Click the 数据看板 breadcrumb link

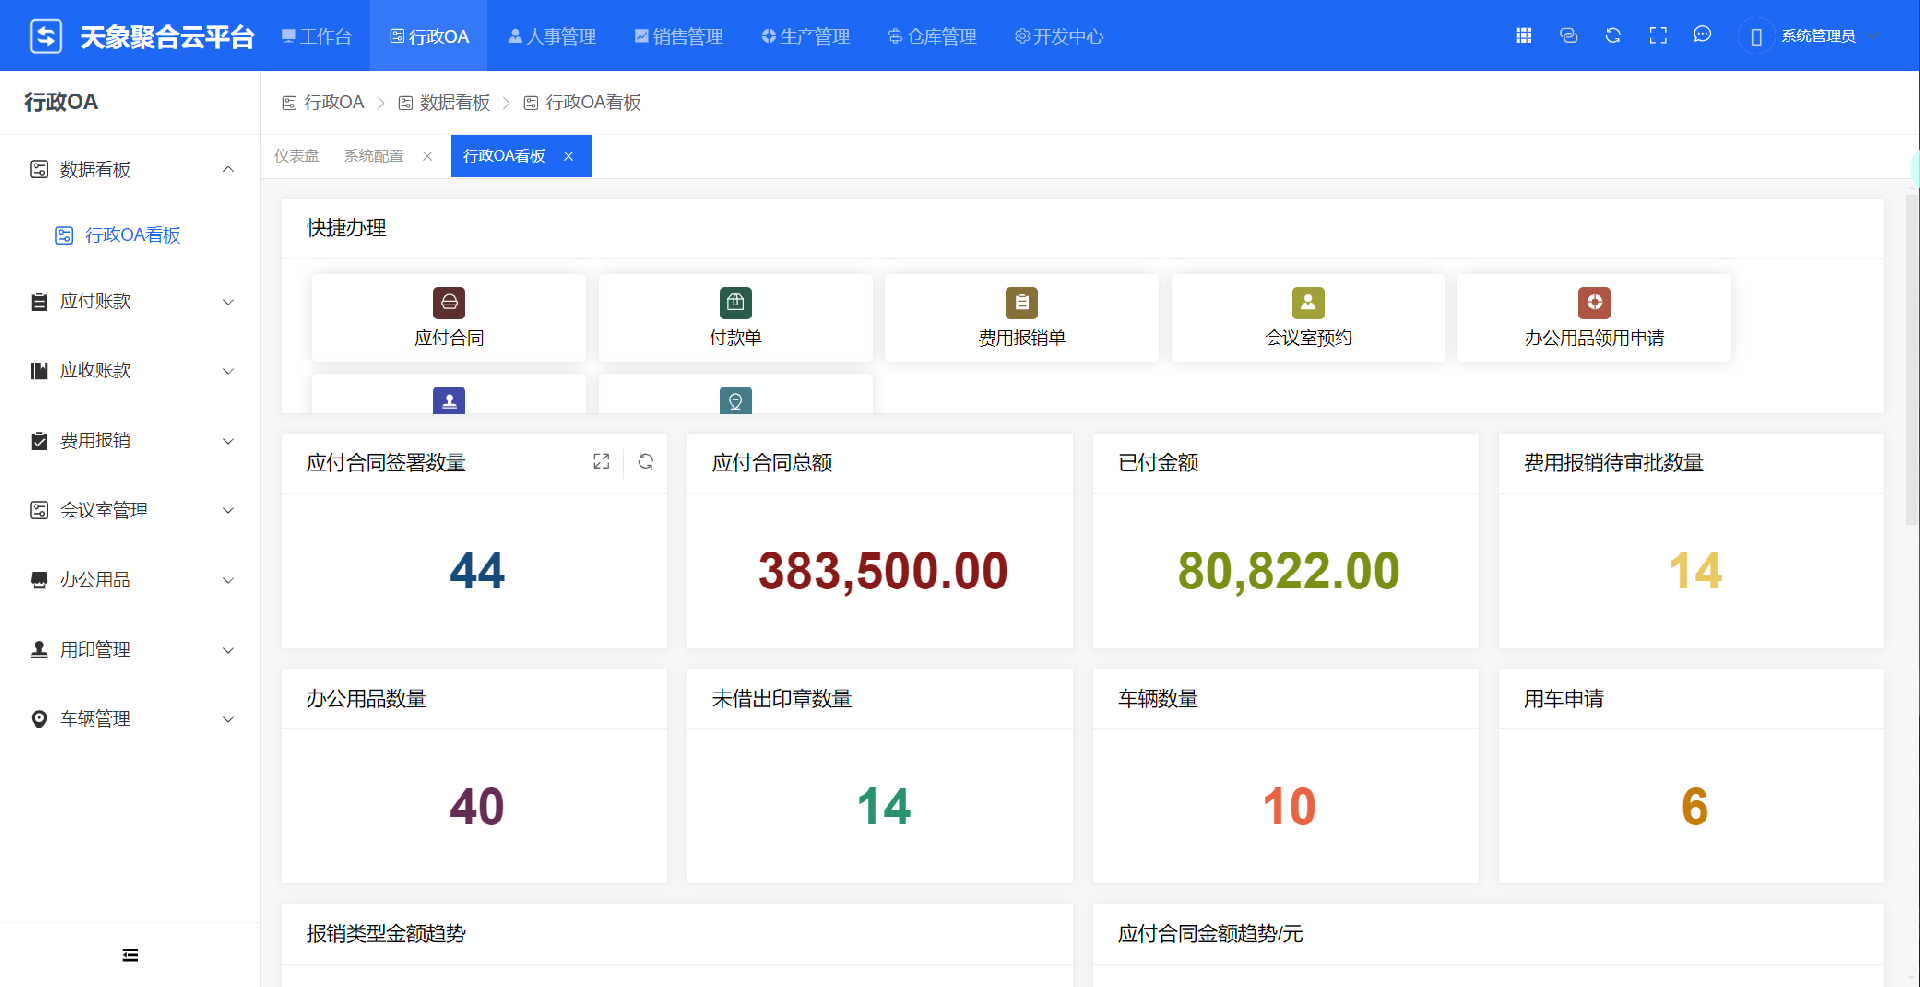(x=445, y=102)
